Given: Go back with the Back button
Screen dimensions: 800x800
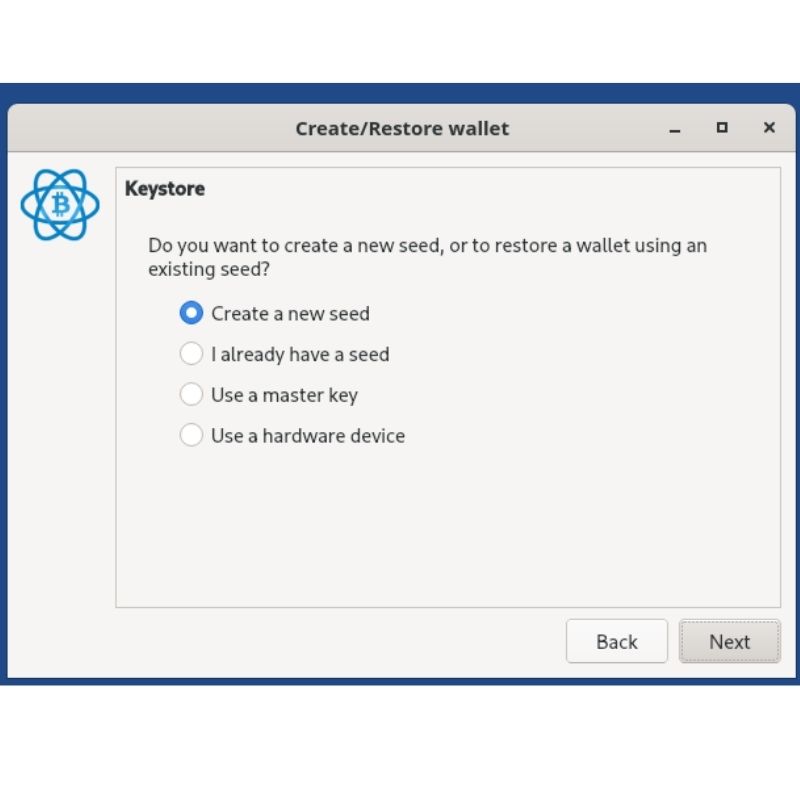Looking at the screenshot, I should point(616,642).
